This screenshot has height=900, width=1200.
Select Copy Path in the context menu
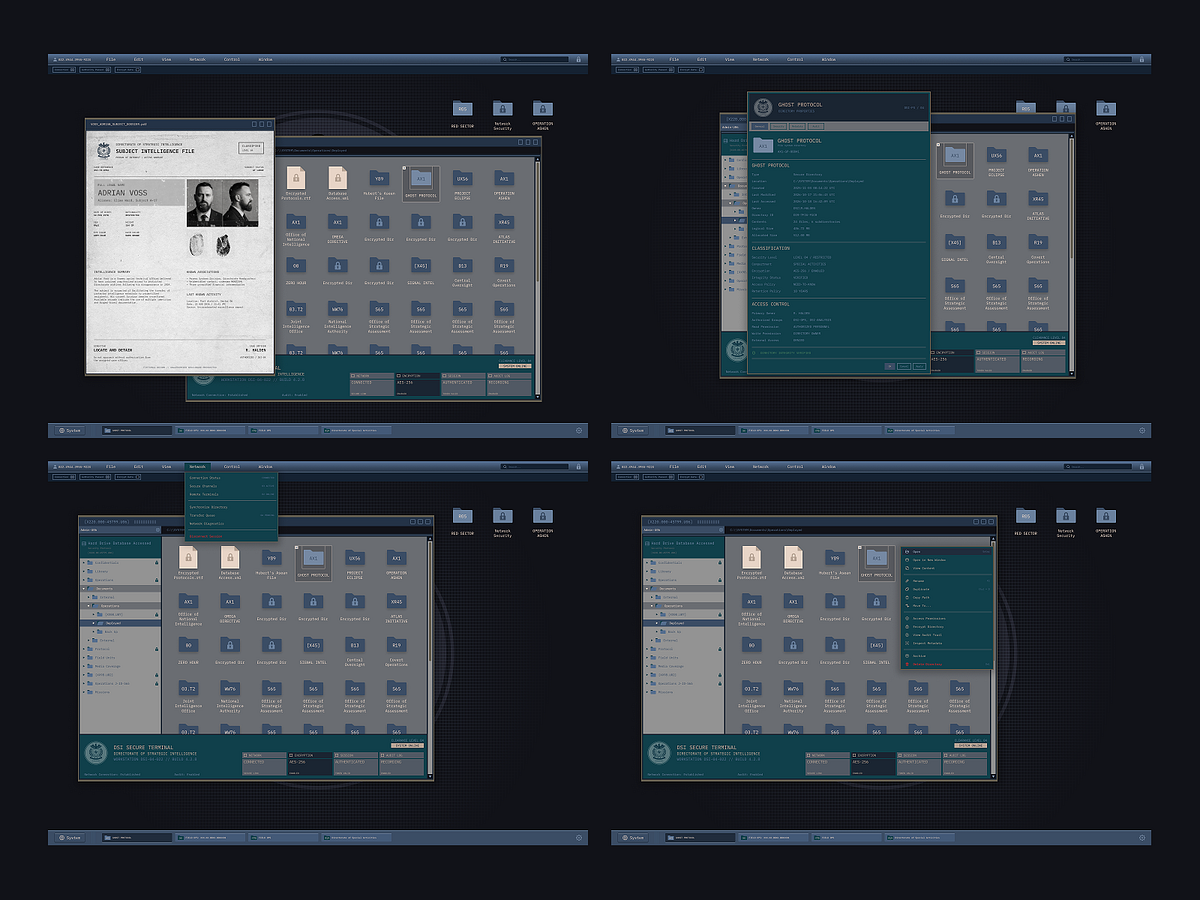[x=947, y=597]
